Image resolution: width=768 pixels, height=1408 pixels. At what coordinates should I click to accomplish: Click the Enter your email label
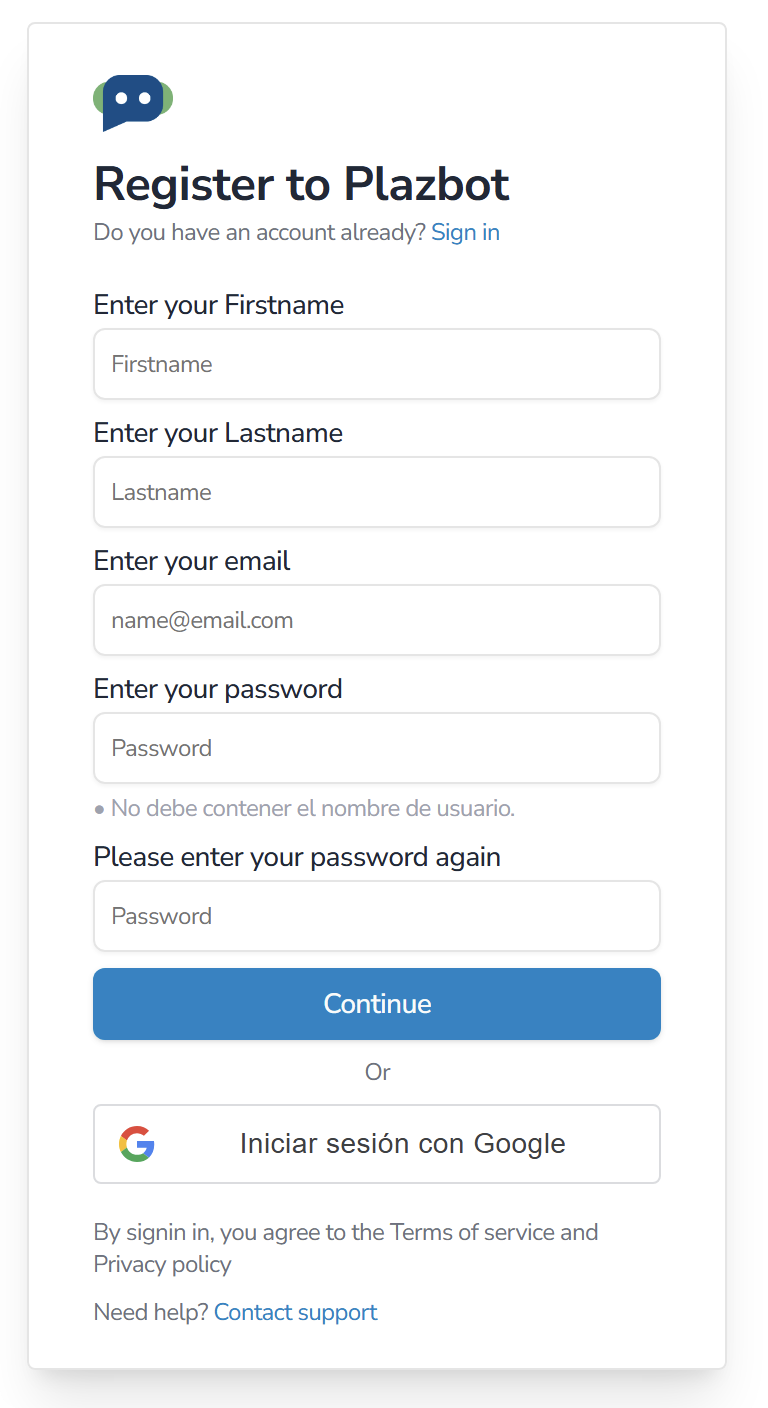click(191, 561)
